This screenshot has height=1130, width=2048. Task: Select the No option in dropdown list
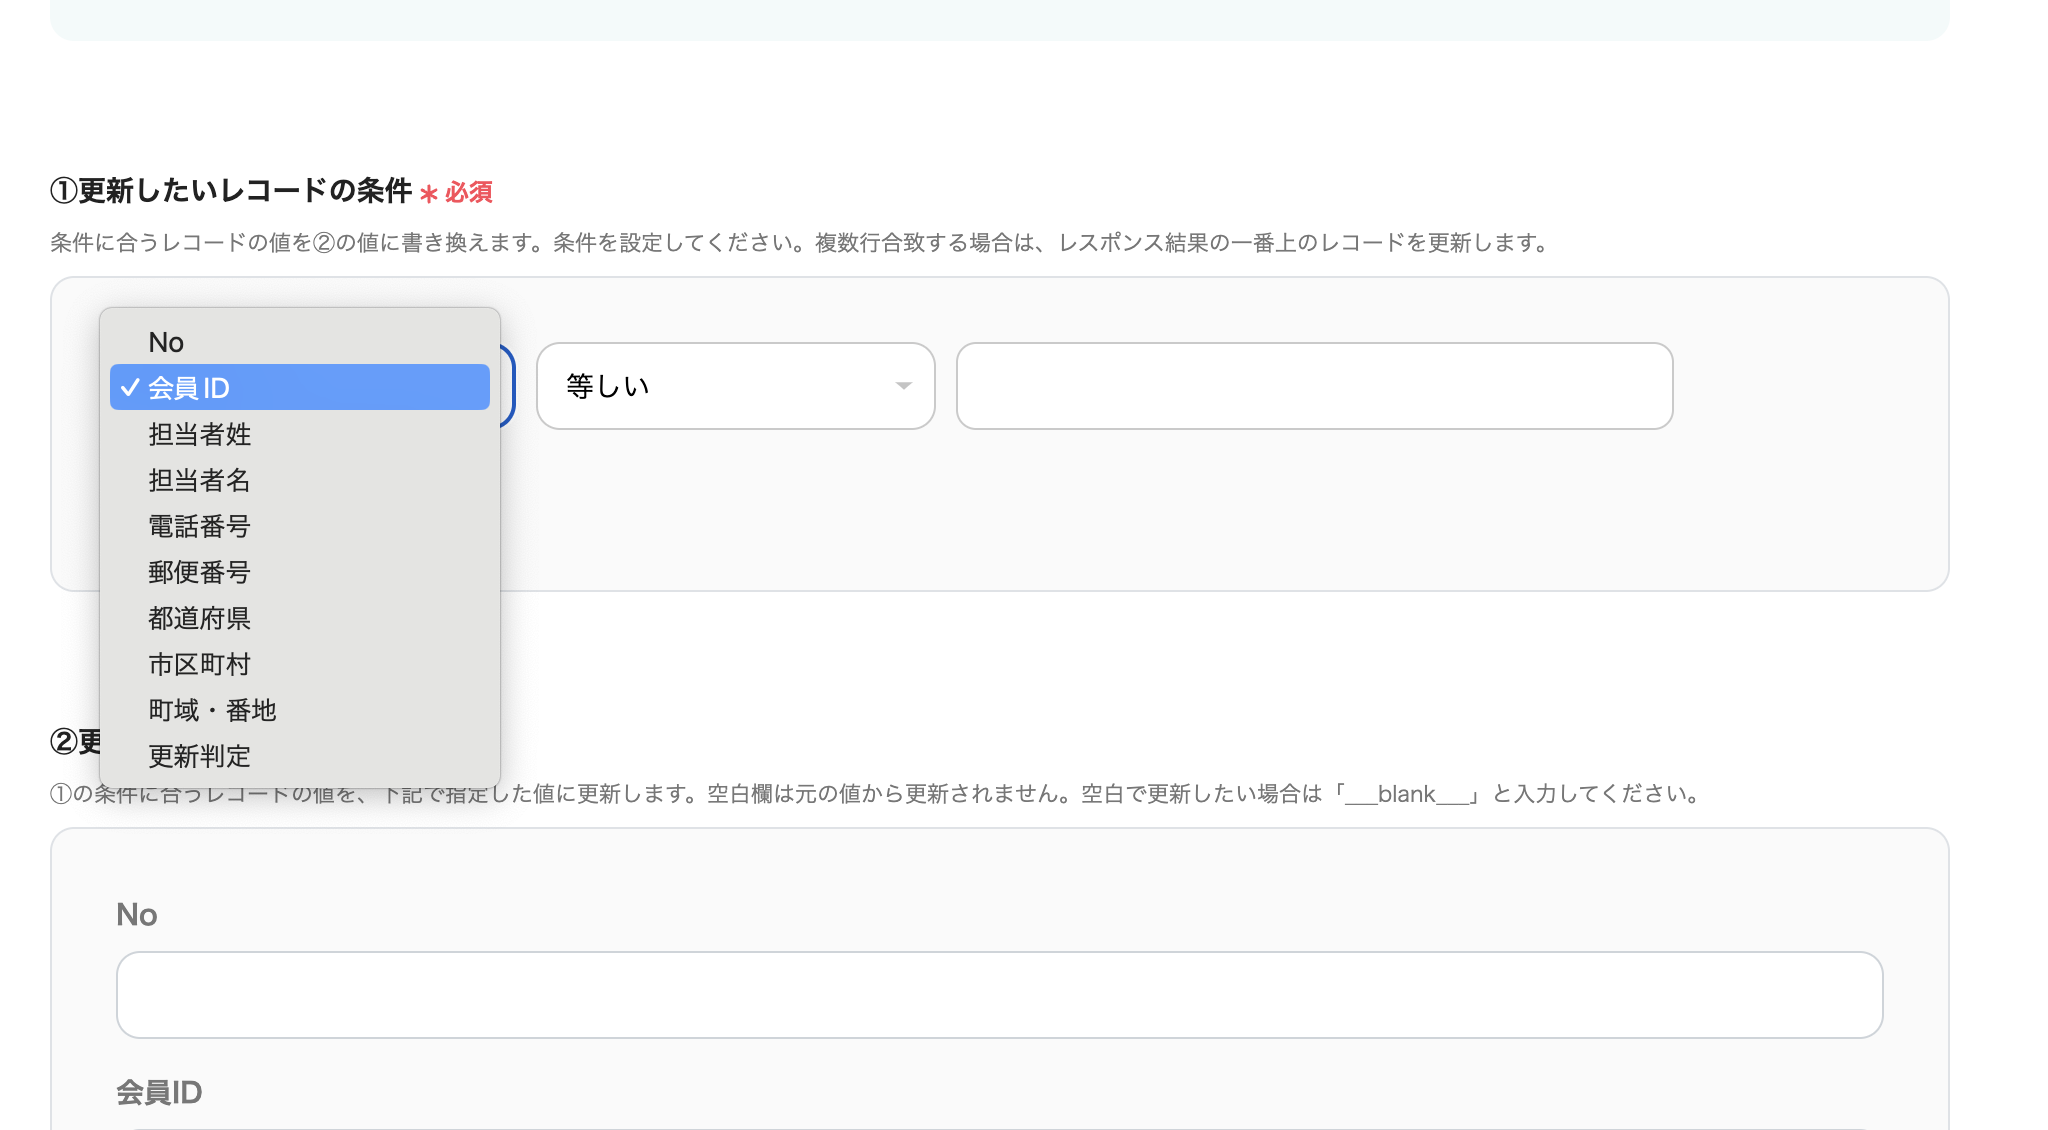click(166, 342)
